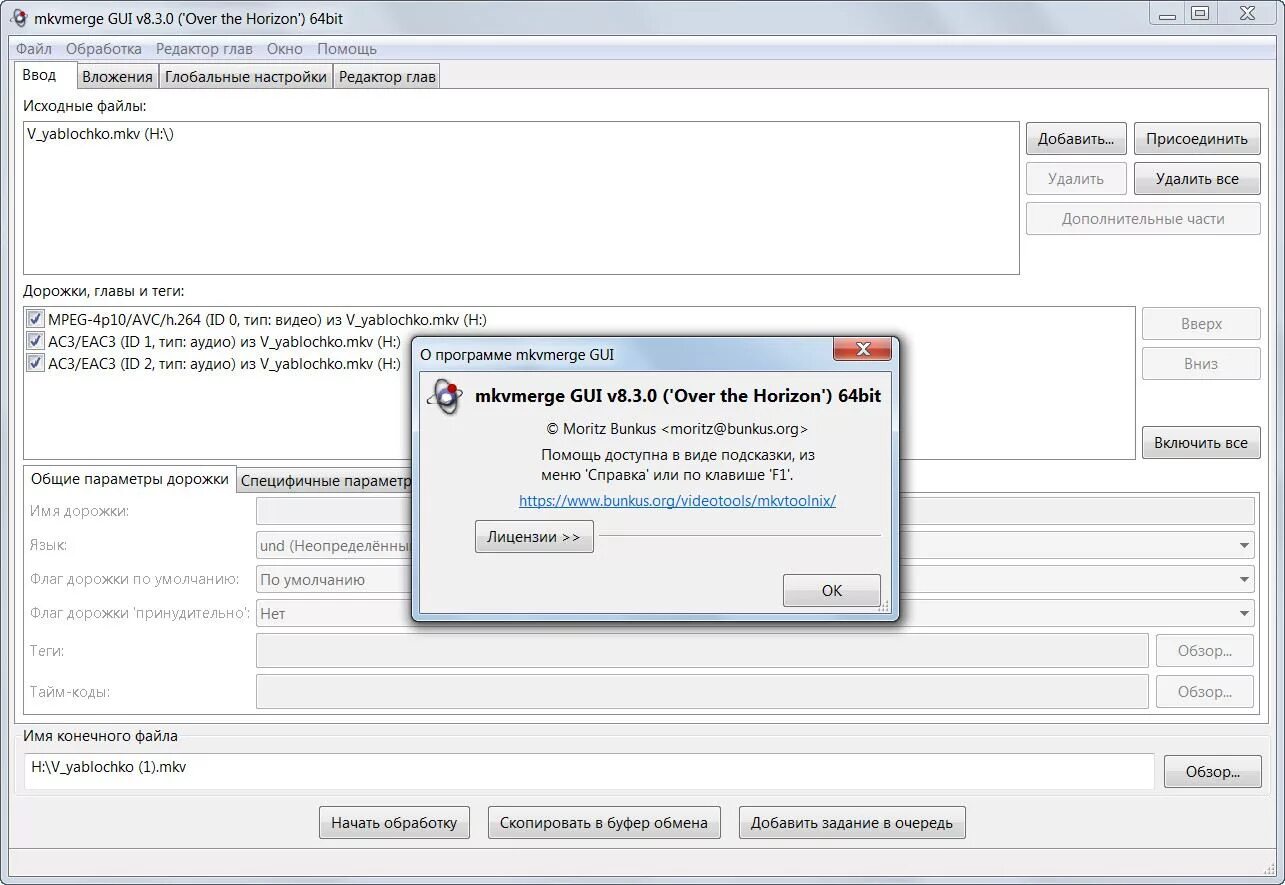The width and height of the screenshot is (1285, 885).
Task: Click Скопировать в буфер обмена button
Action: click(604, 823)
